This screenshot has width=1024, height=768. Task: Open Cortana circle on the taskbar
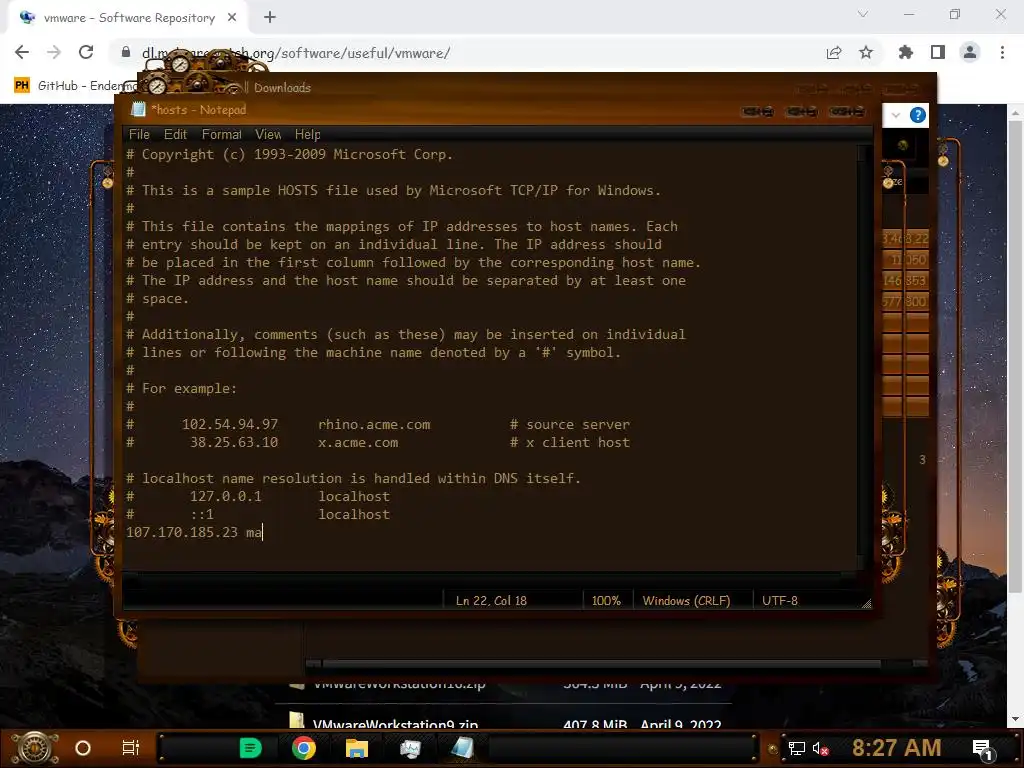coord(83,748)
